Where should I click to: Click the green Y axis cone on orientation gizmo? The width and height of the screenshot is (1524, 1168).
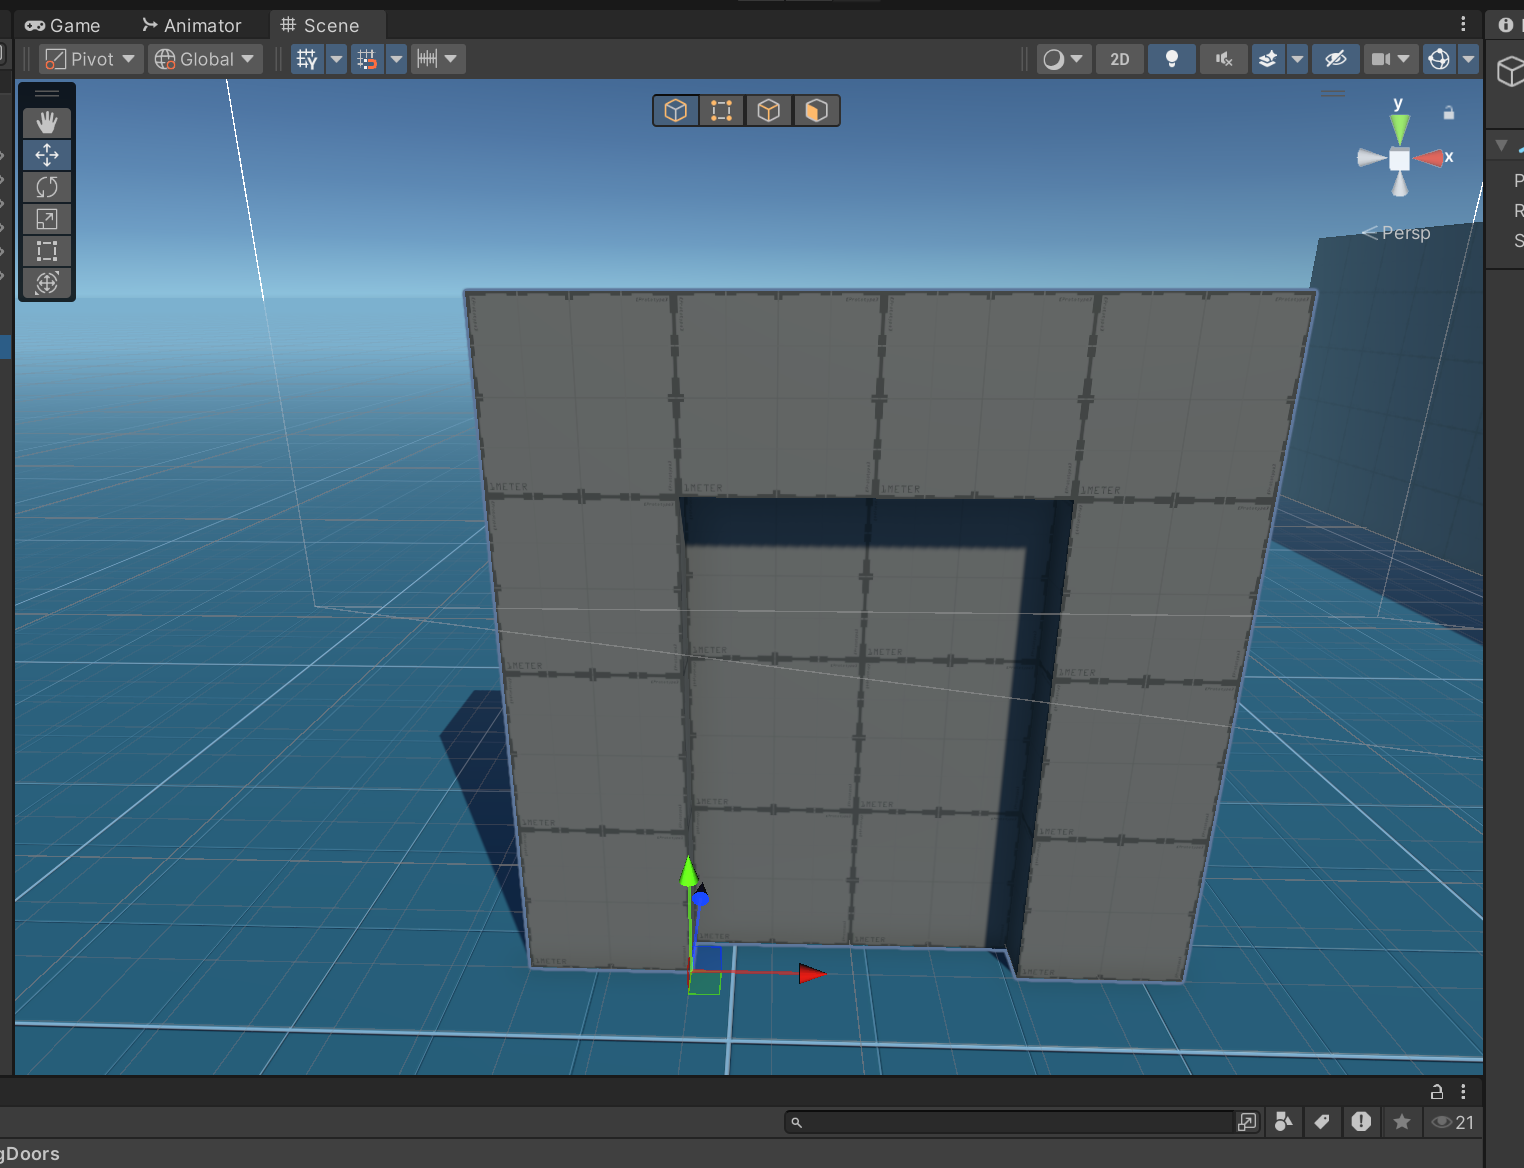pos(1400,128)
